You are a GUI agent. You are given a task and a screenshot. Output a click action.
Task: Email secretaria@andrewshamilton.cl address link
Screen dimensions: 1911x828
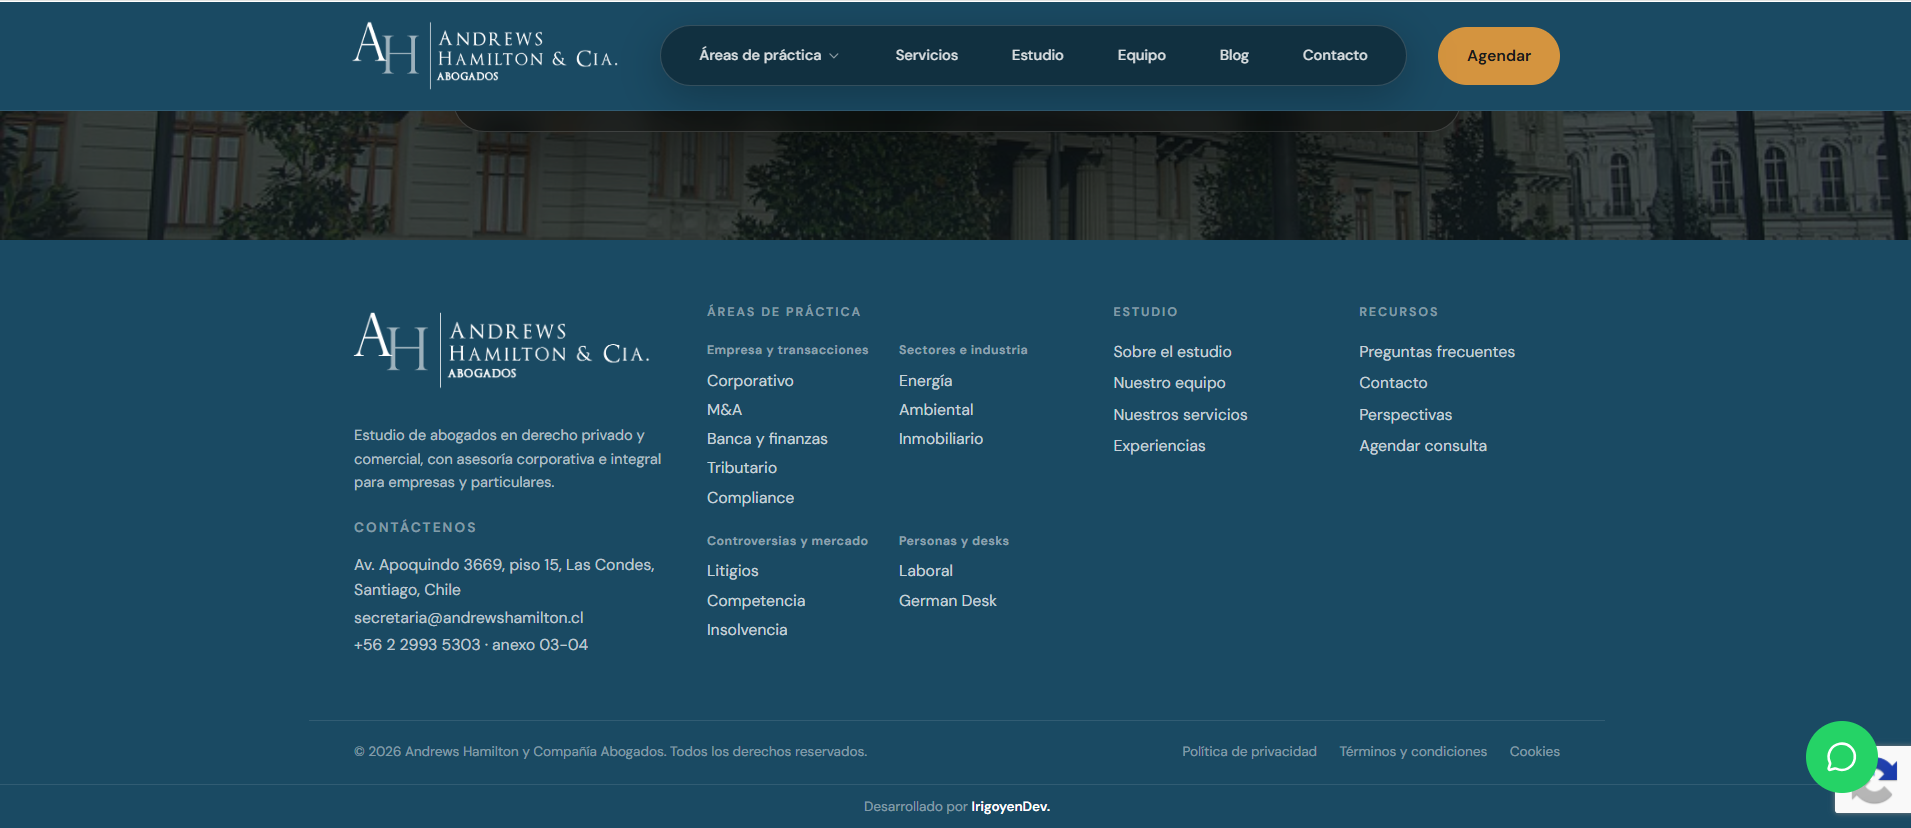coord(469,618)
